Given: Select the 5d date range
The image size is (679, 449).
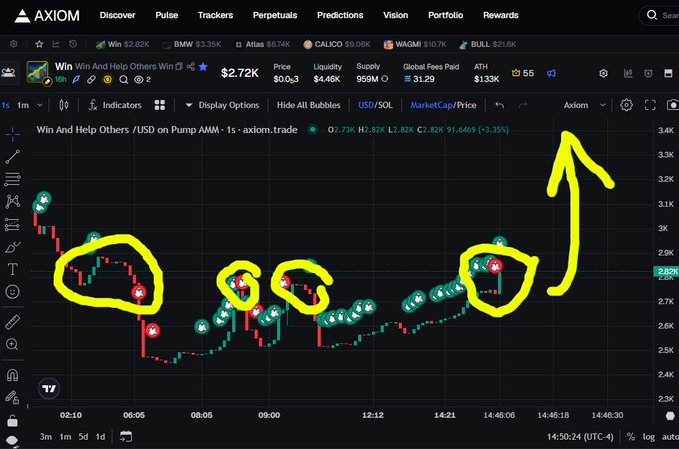Looking at the screenshot, I should pyautogui.click(x=83, y=436).
